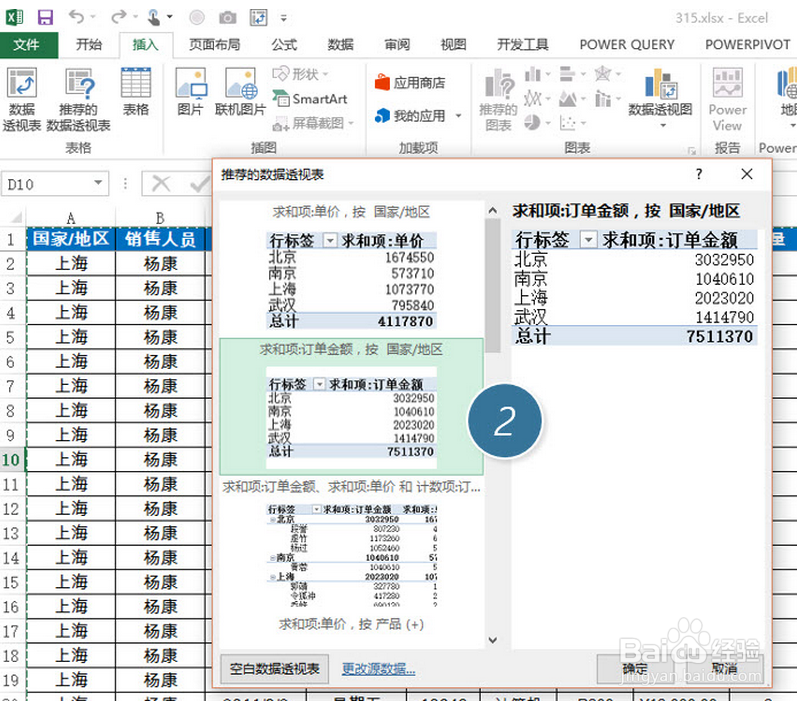Close the Recommended PivotTables dialog

click(x=747, y=174)
